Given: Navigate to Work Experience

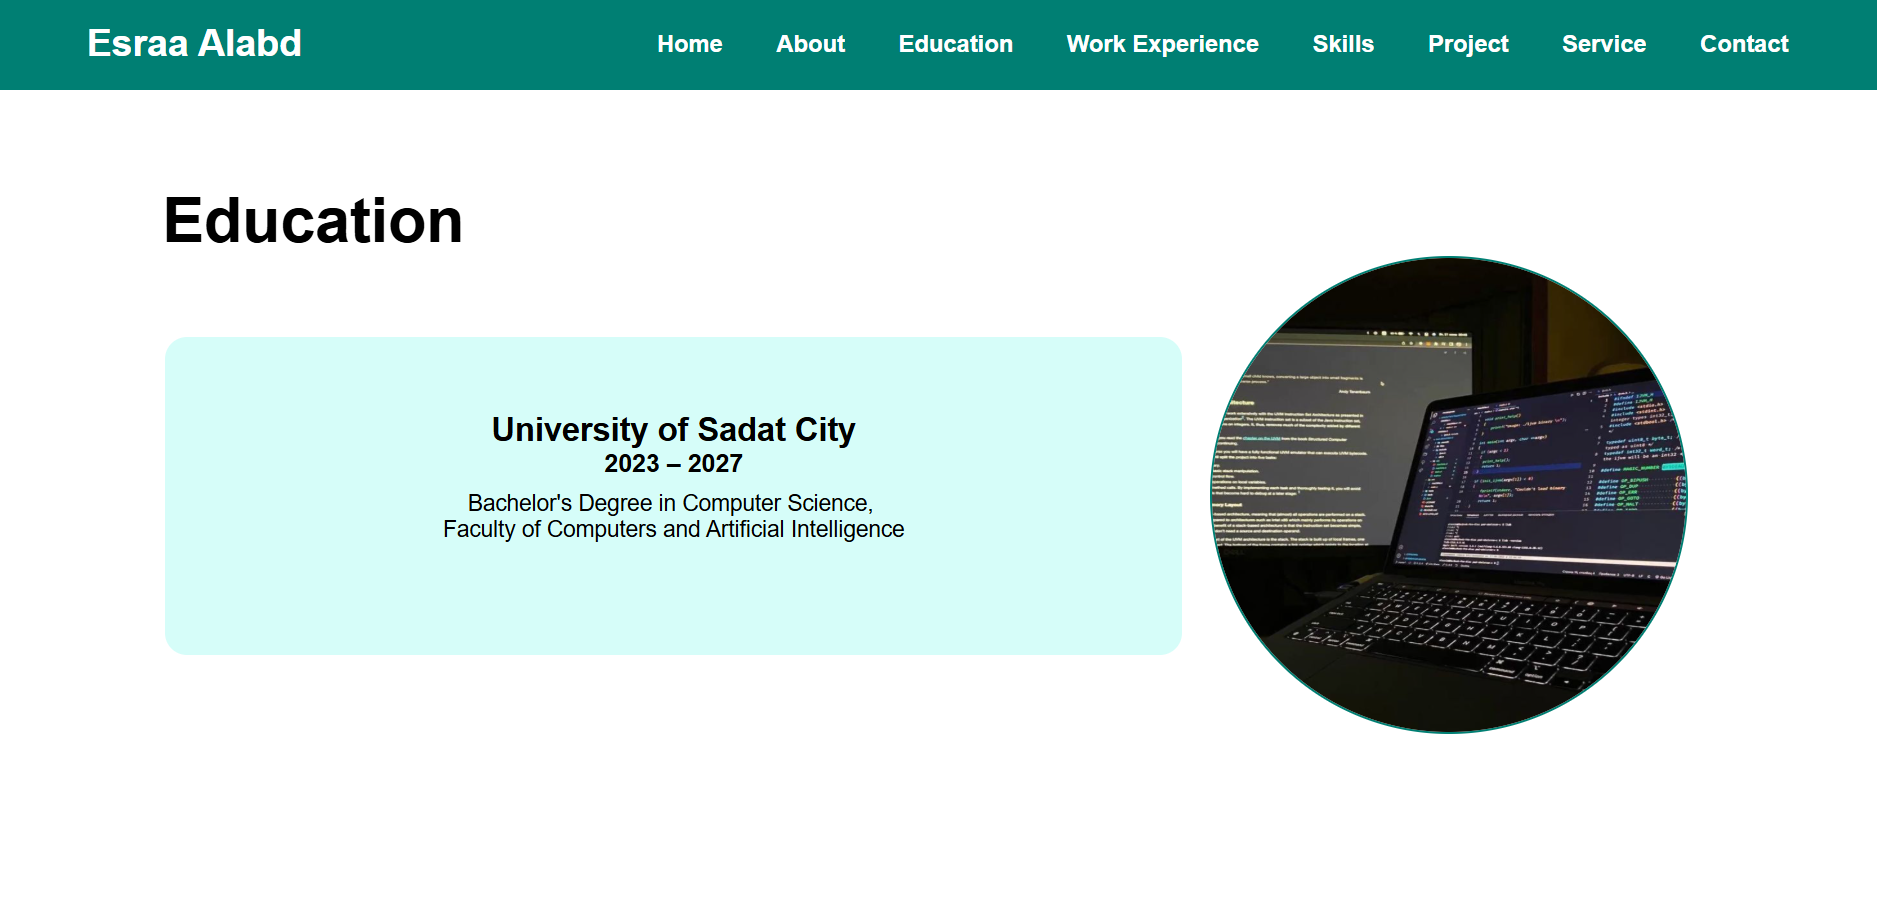Looking at the screenshot, I should tap(1162, 44).
